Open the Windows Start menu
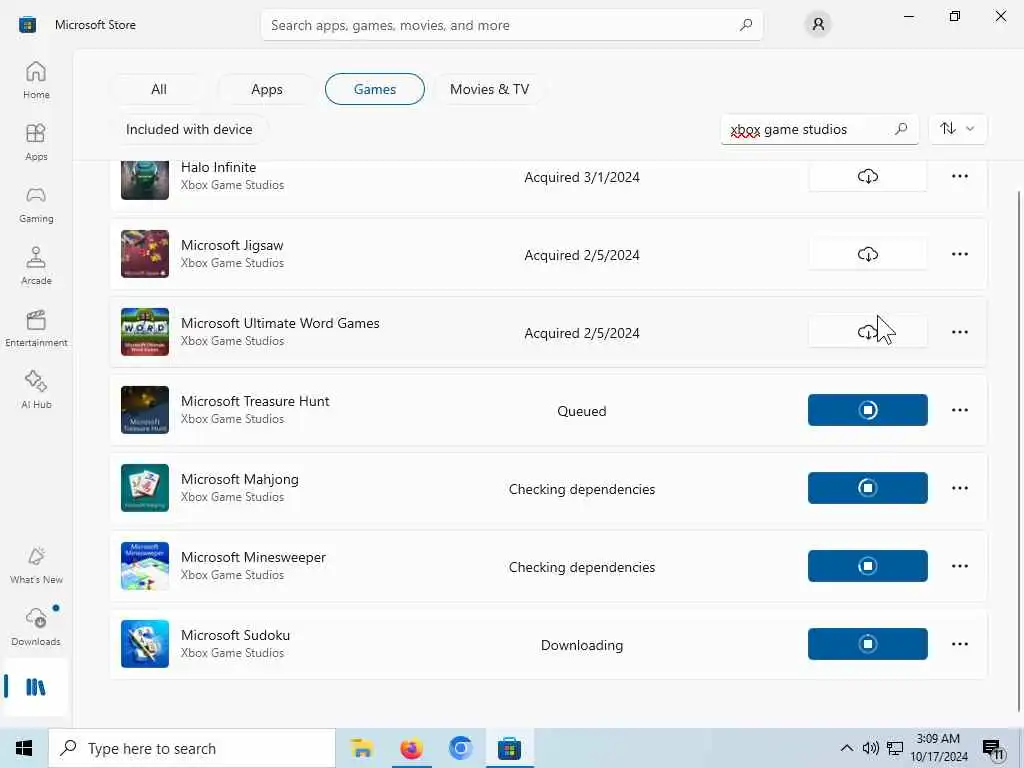This screenshot has height=768, width=1024. (24, 748)
